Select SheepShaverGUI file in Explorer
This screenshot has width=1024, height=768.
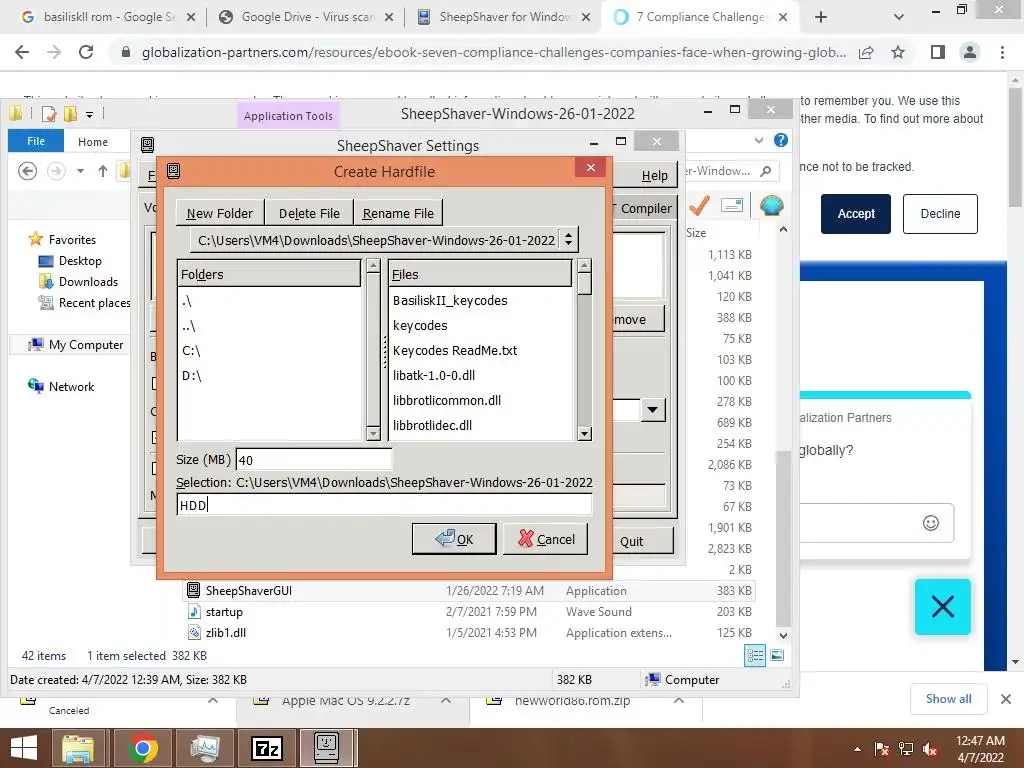(468, 590)
